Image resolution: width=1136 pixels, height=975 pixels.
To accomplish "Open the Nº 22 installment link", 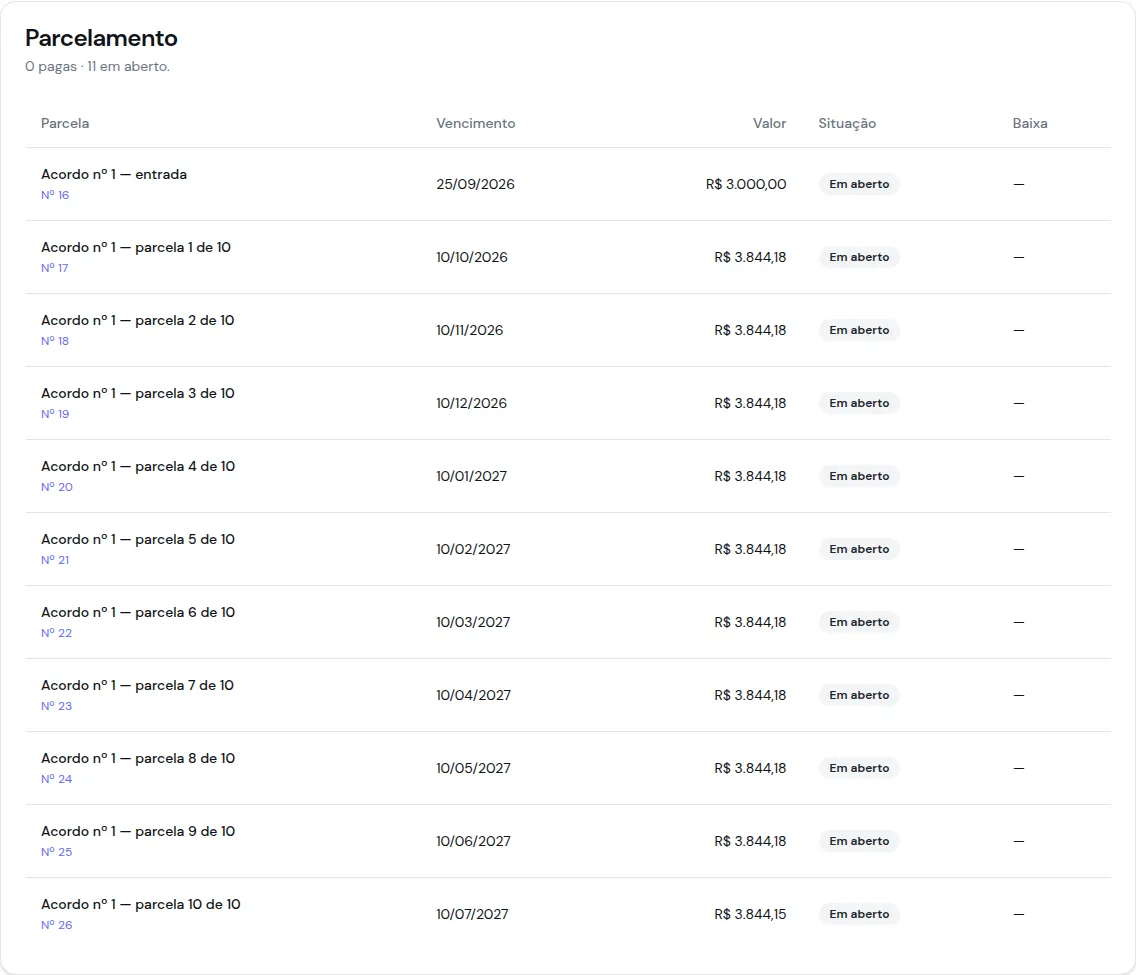I will [57, 633].
